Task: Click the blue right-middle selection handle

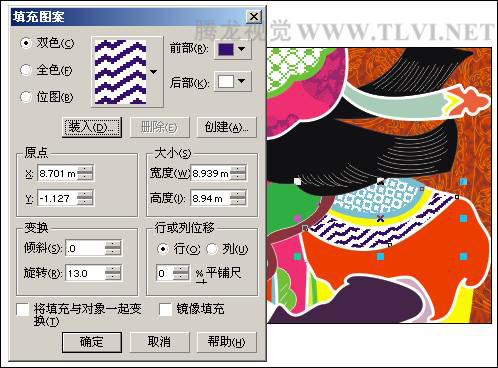Action: click(x=463, y=219)
